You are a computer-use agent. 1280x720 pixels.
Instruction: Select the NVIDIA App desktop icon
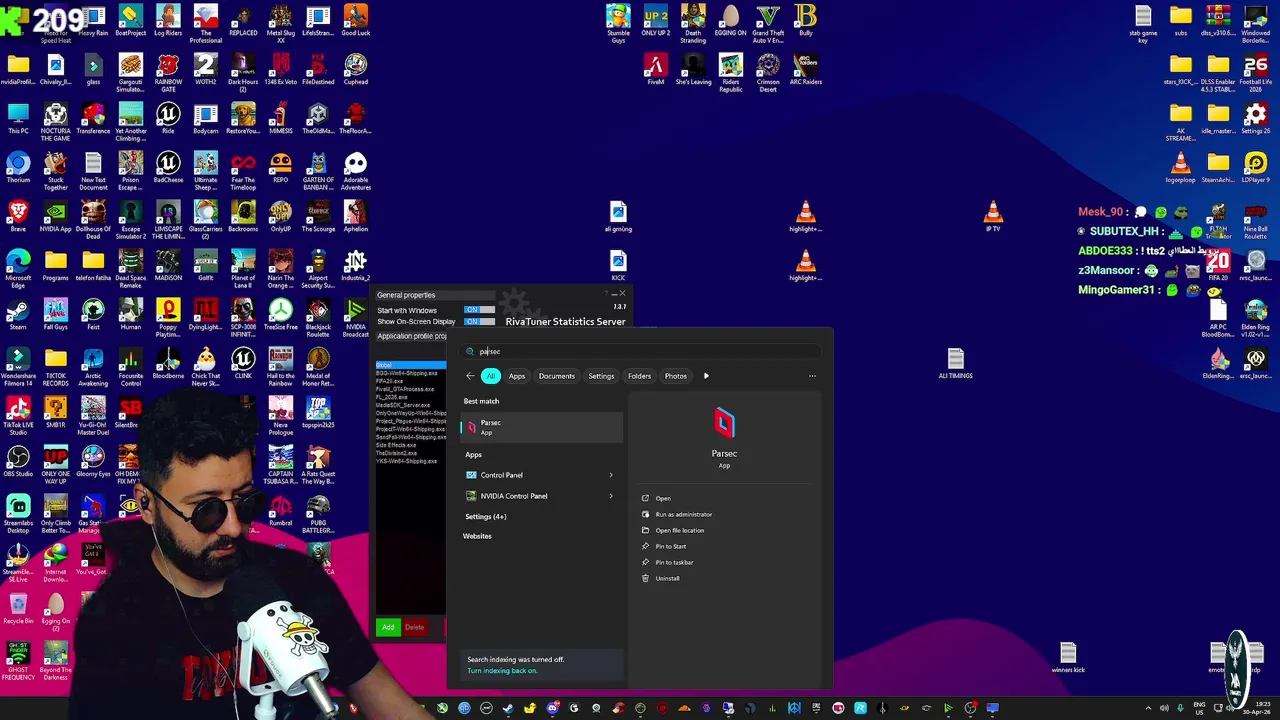pos(55,216)
